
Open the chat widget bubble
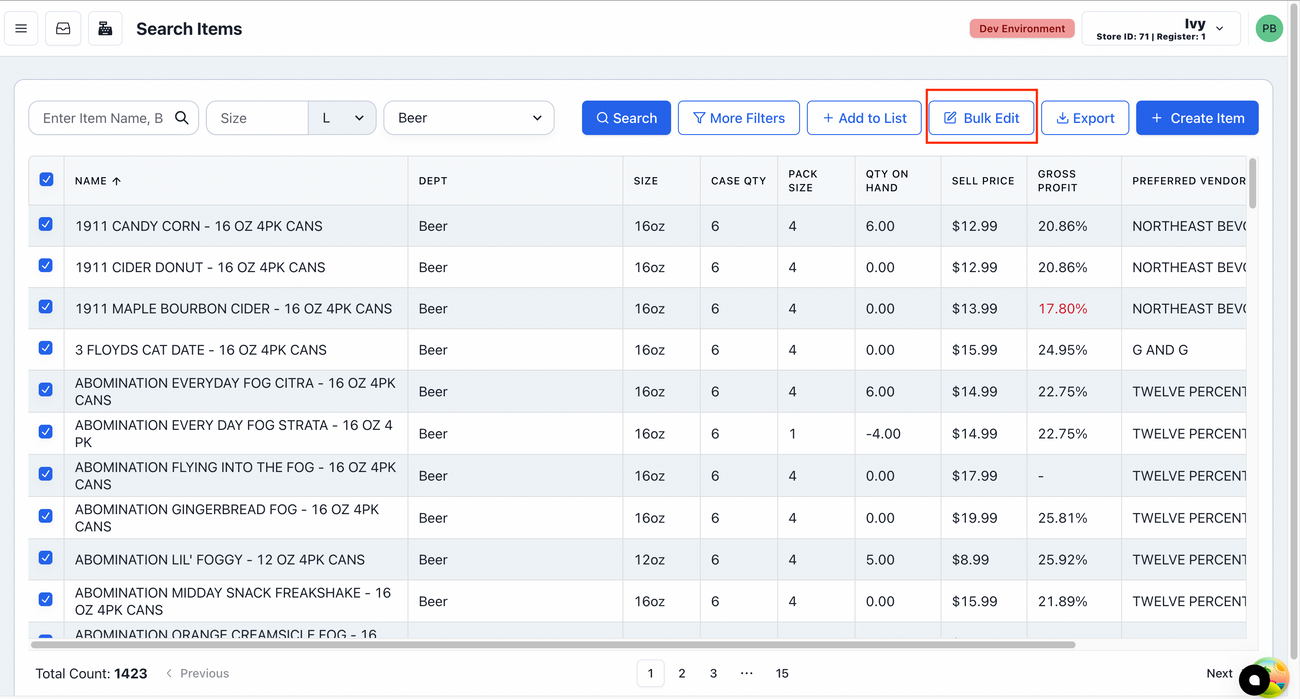(1254, 679)
